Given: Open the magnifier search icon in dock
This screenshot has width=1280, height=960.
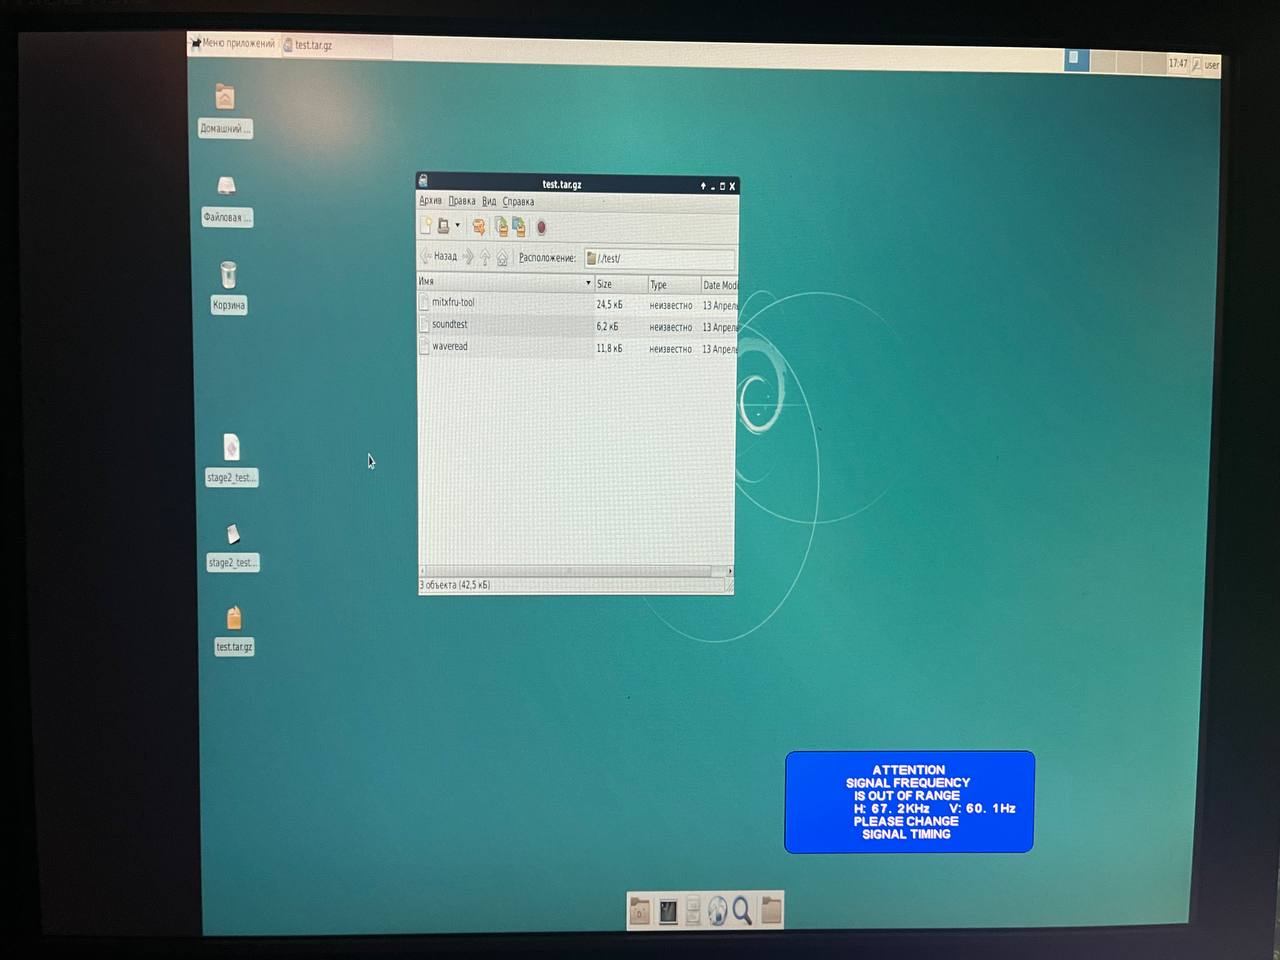Looking at the screenshot, I should point(742,910).
